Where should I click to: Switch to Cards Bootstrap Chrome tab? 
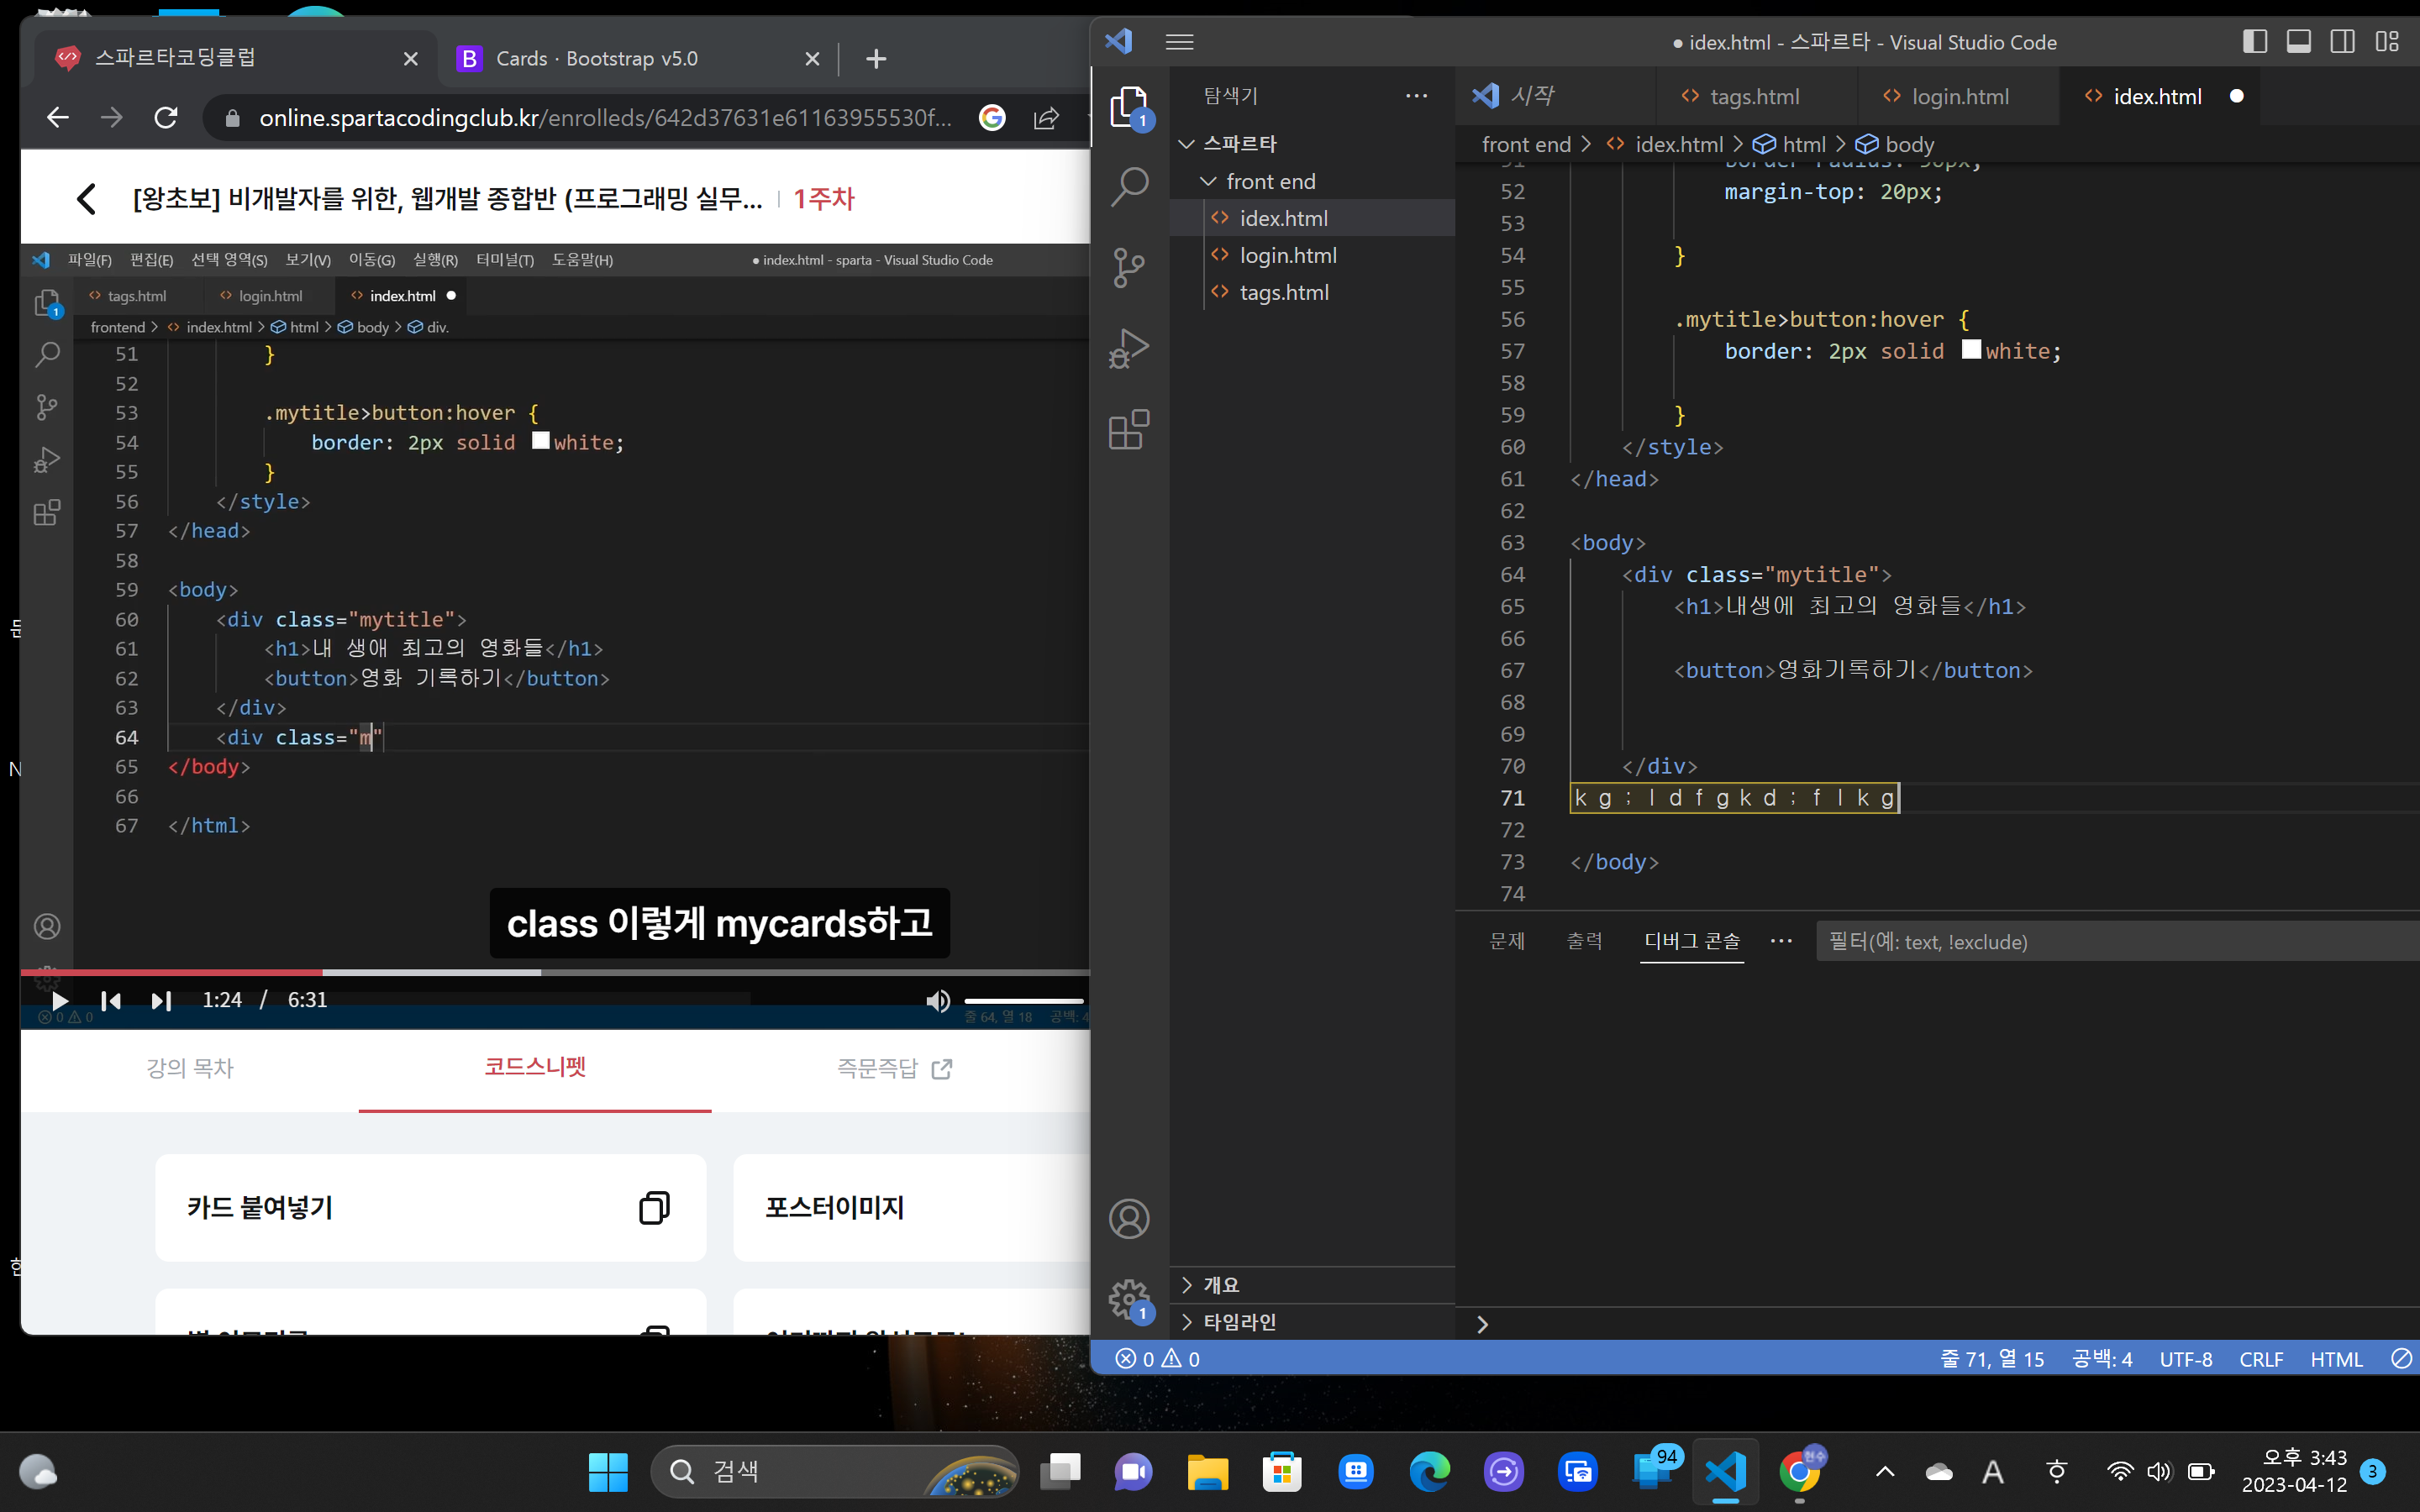pos(637,58)
